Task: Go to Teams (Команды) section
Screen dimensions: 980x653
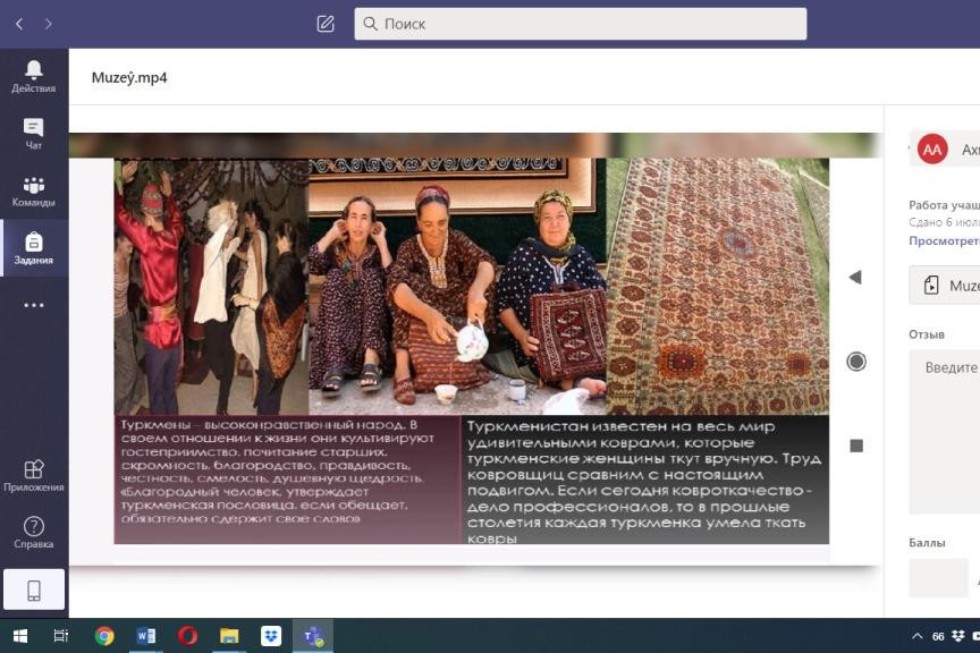Action: pos(34,191)
